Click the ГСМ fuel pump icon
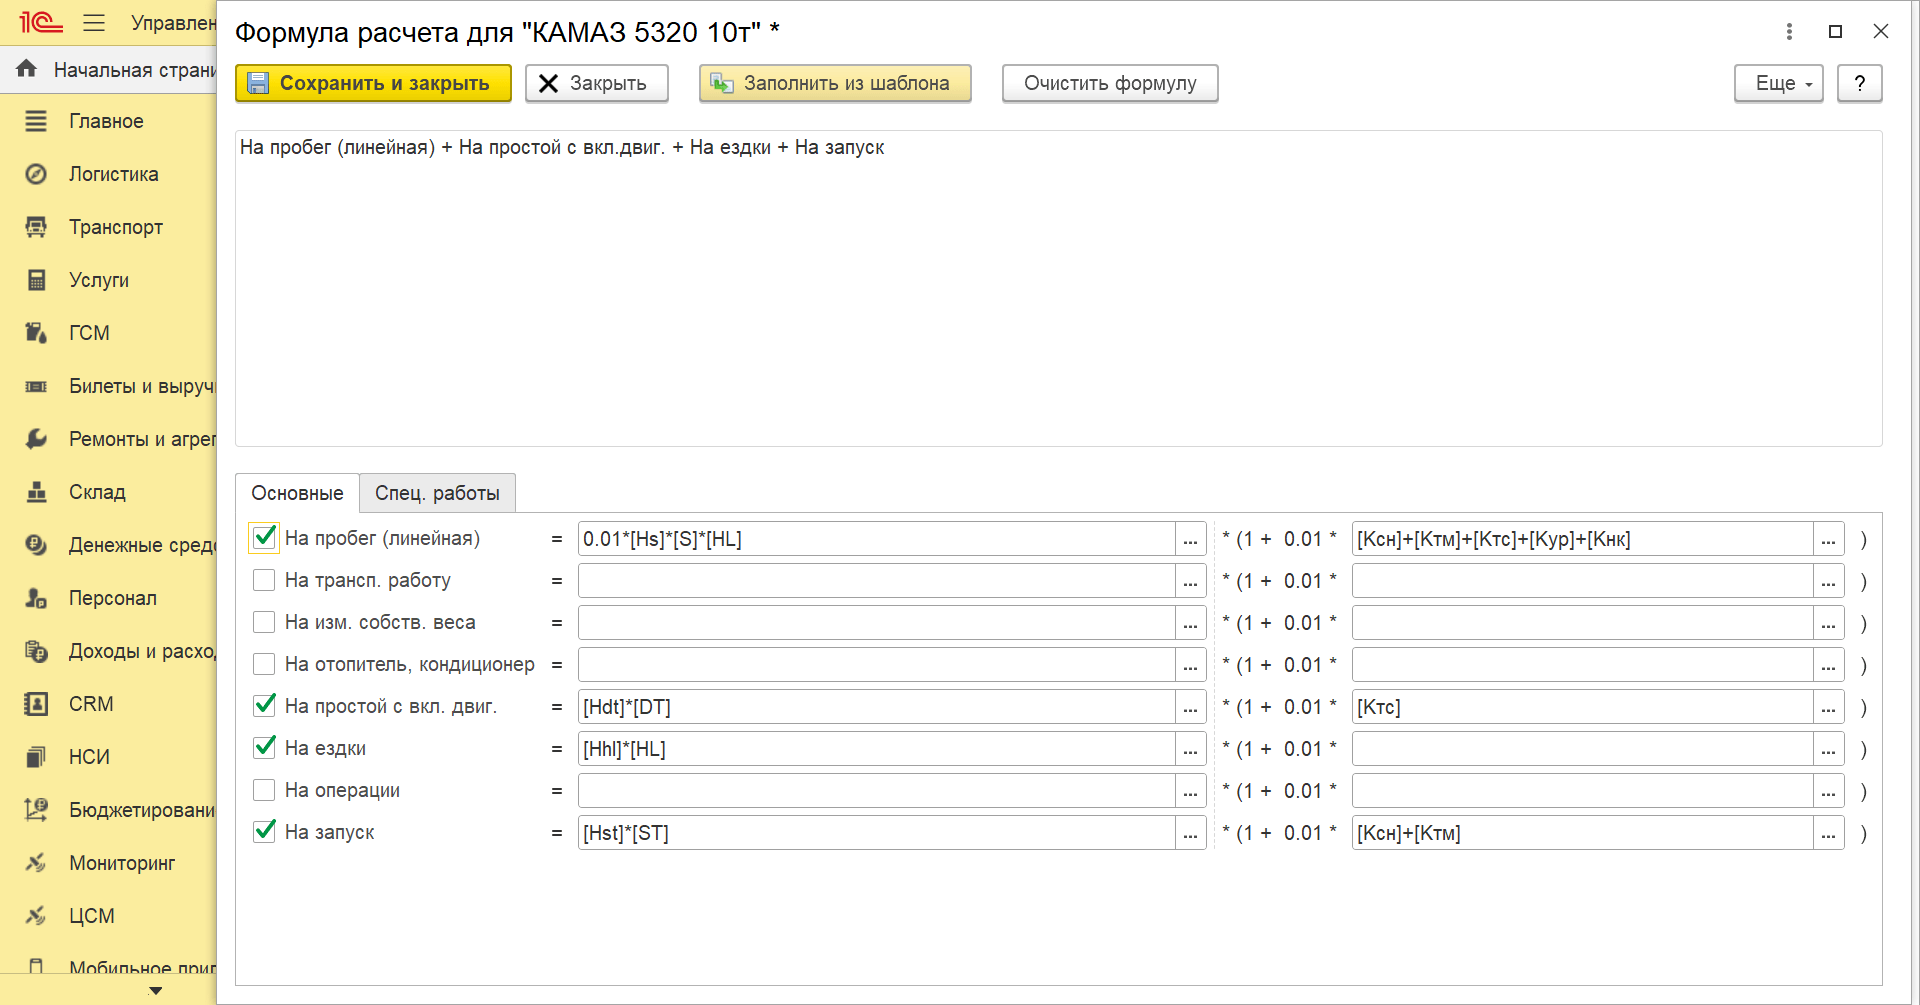 pos(36,333)
